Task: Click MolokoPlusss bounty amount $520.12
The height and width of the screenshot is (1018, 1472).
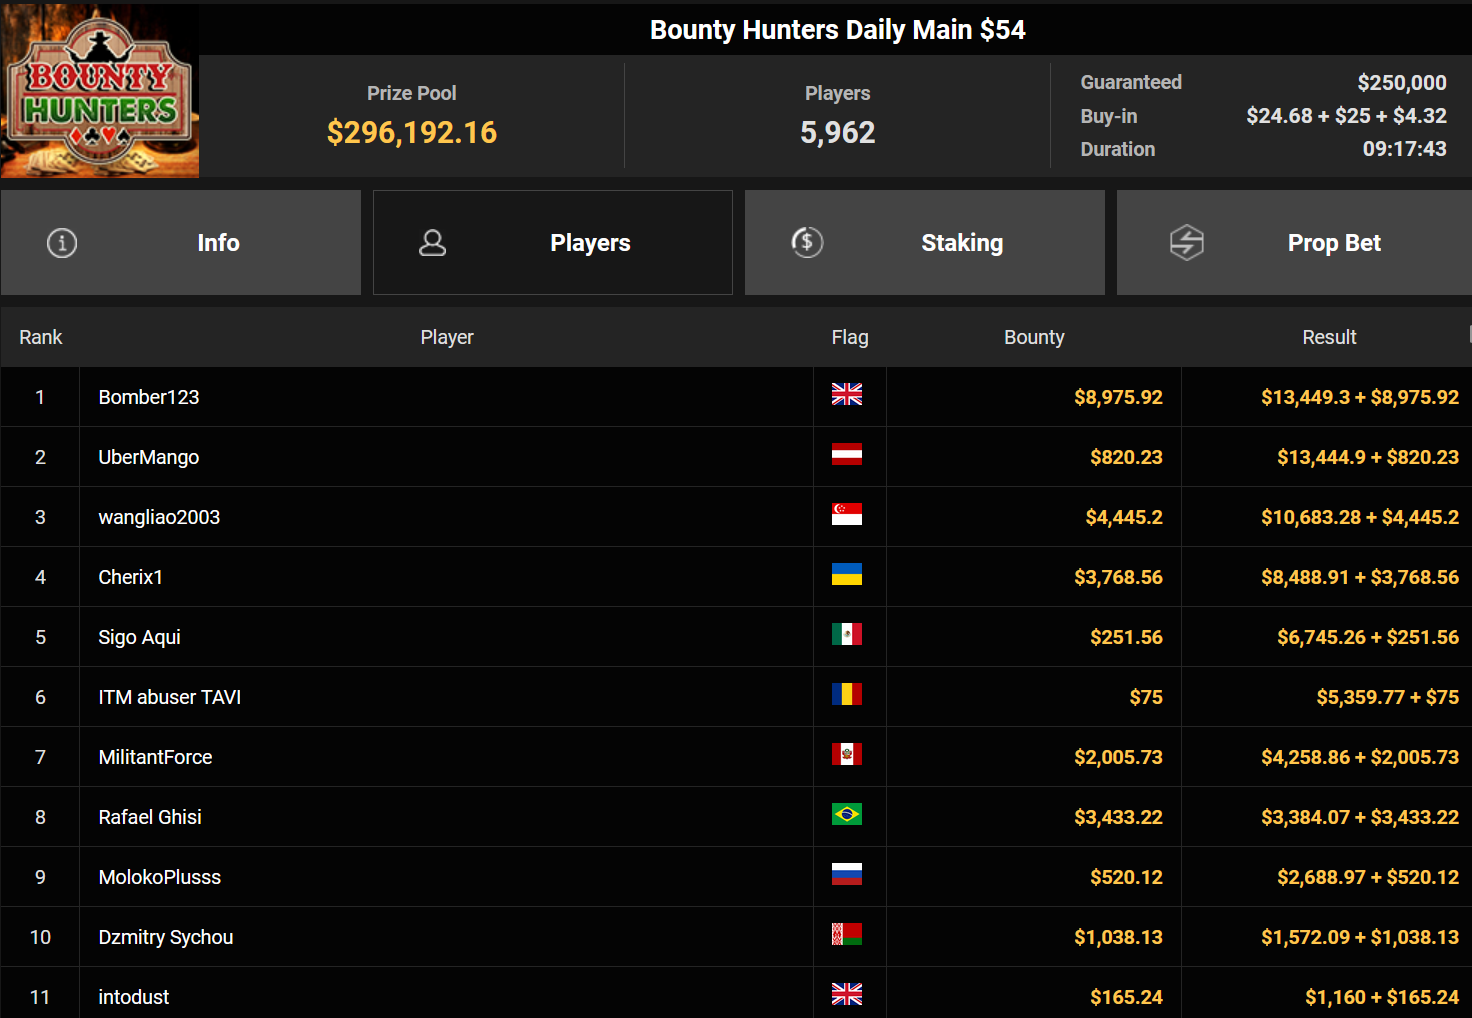Action: [1126, 877]
